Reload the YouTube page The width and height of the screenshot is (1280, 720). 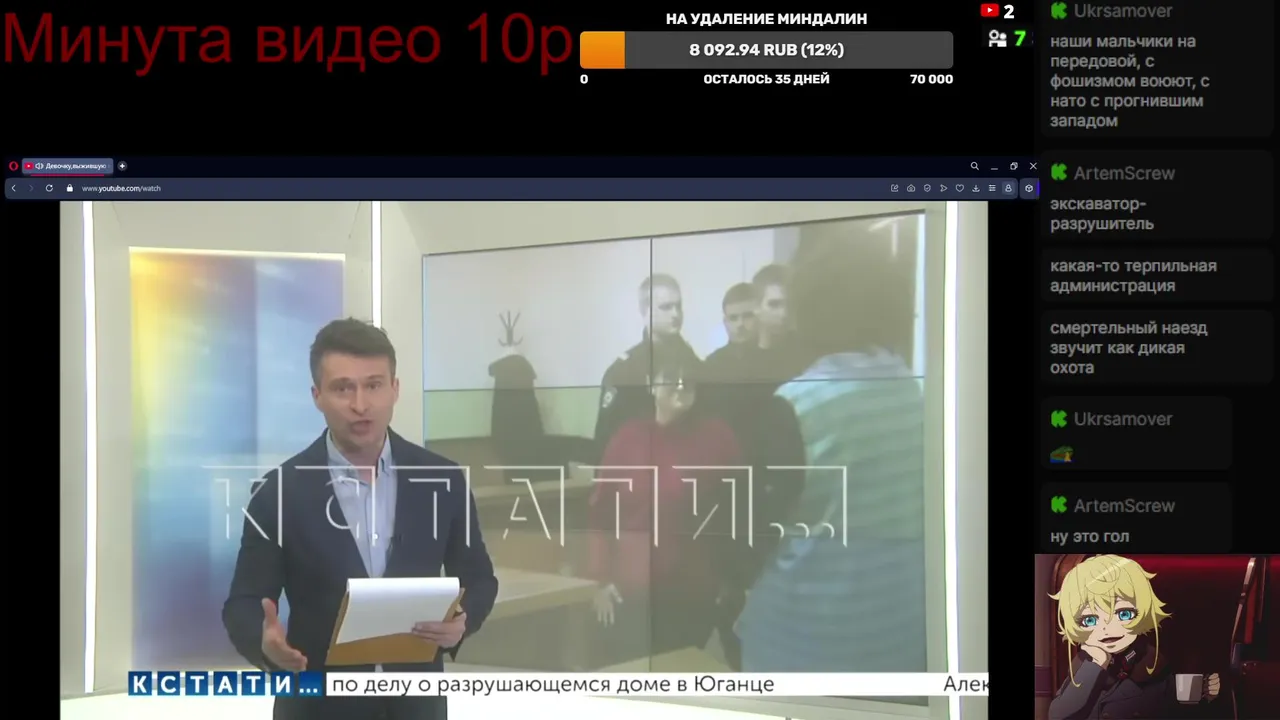click(x=49, y=188)
